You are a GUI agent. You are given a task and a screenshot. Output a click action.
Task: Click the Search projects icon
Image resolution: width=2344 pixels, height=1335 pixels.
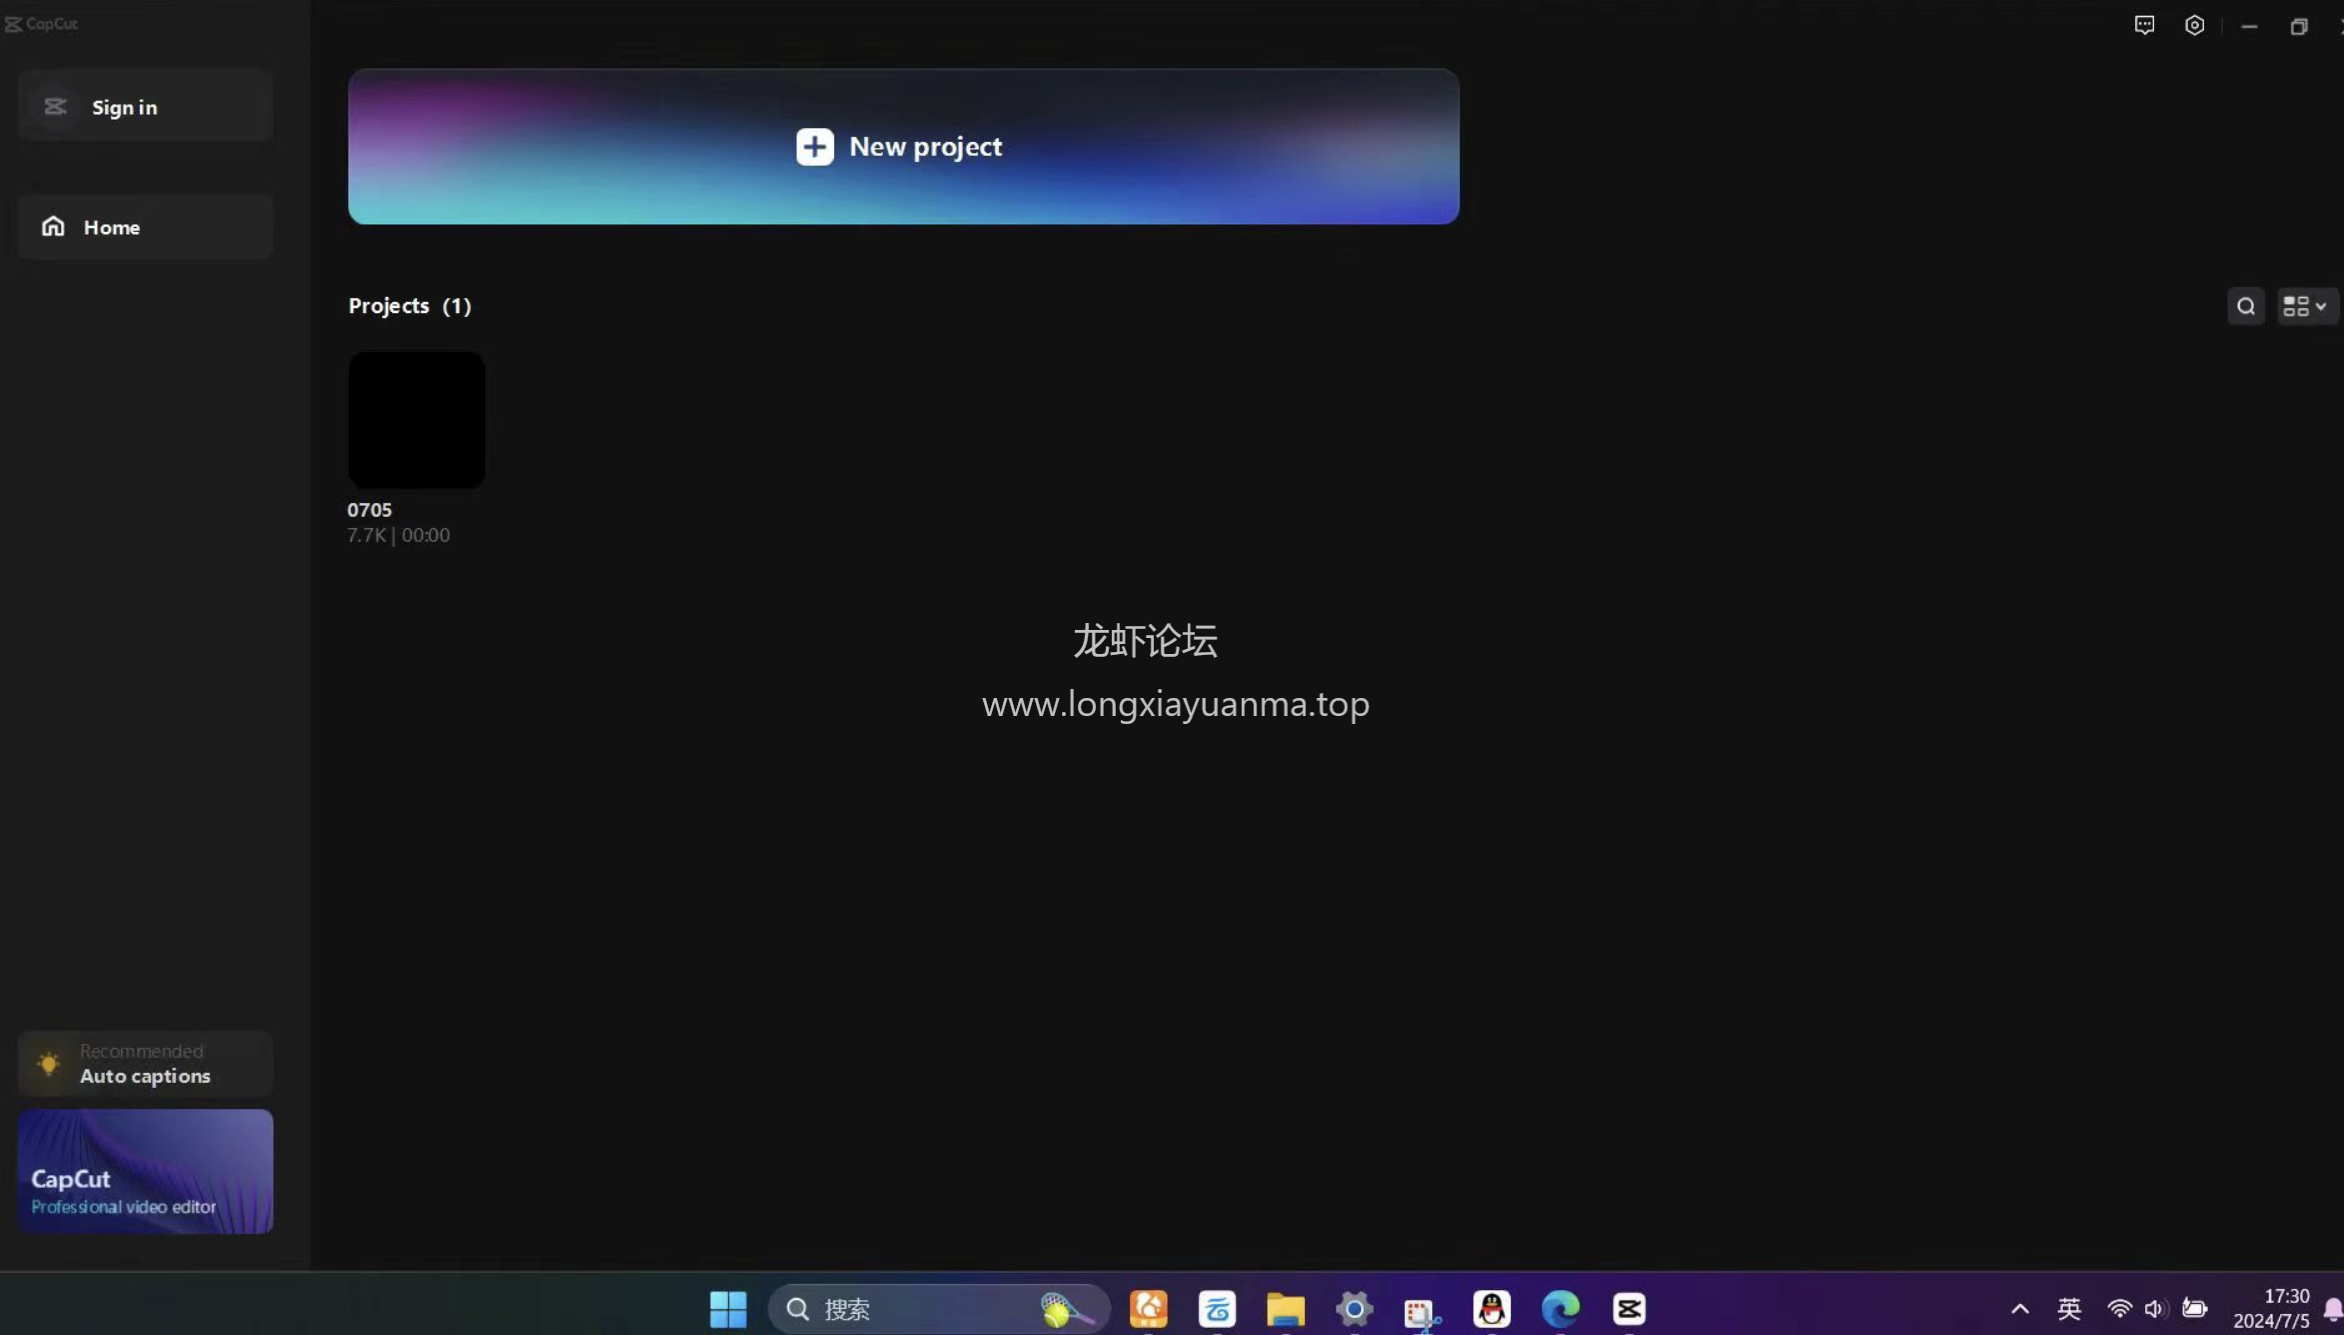[2246, 306]
